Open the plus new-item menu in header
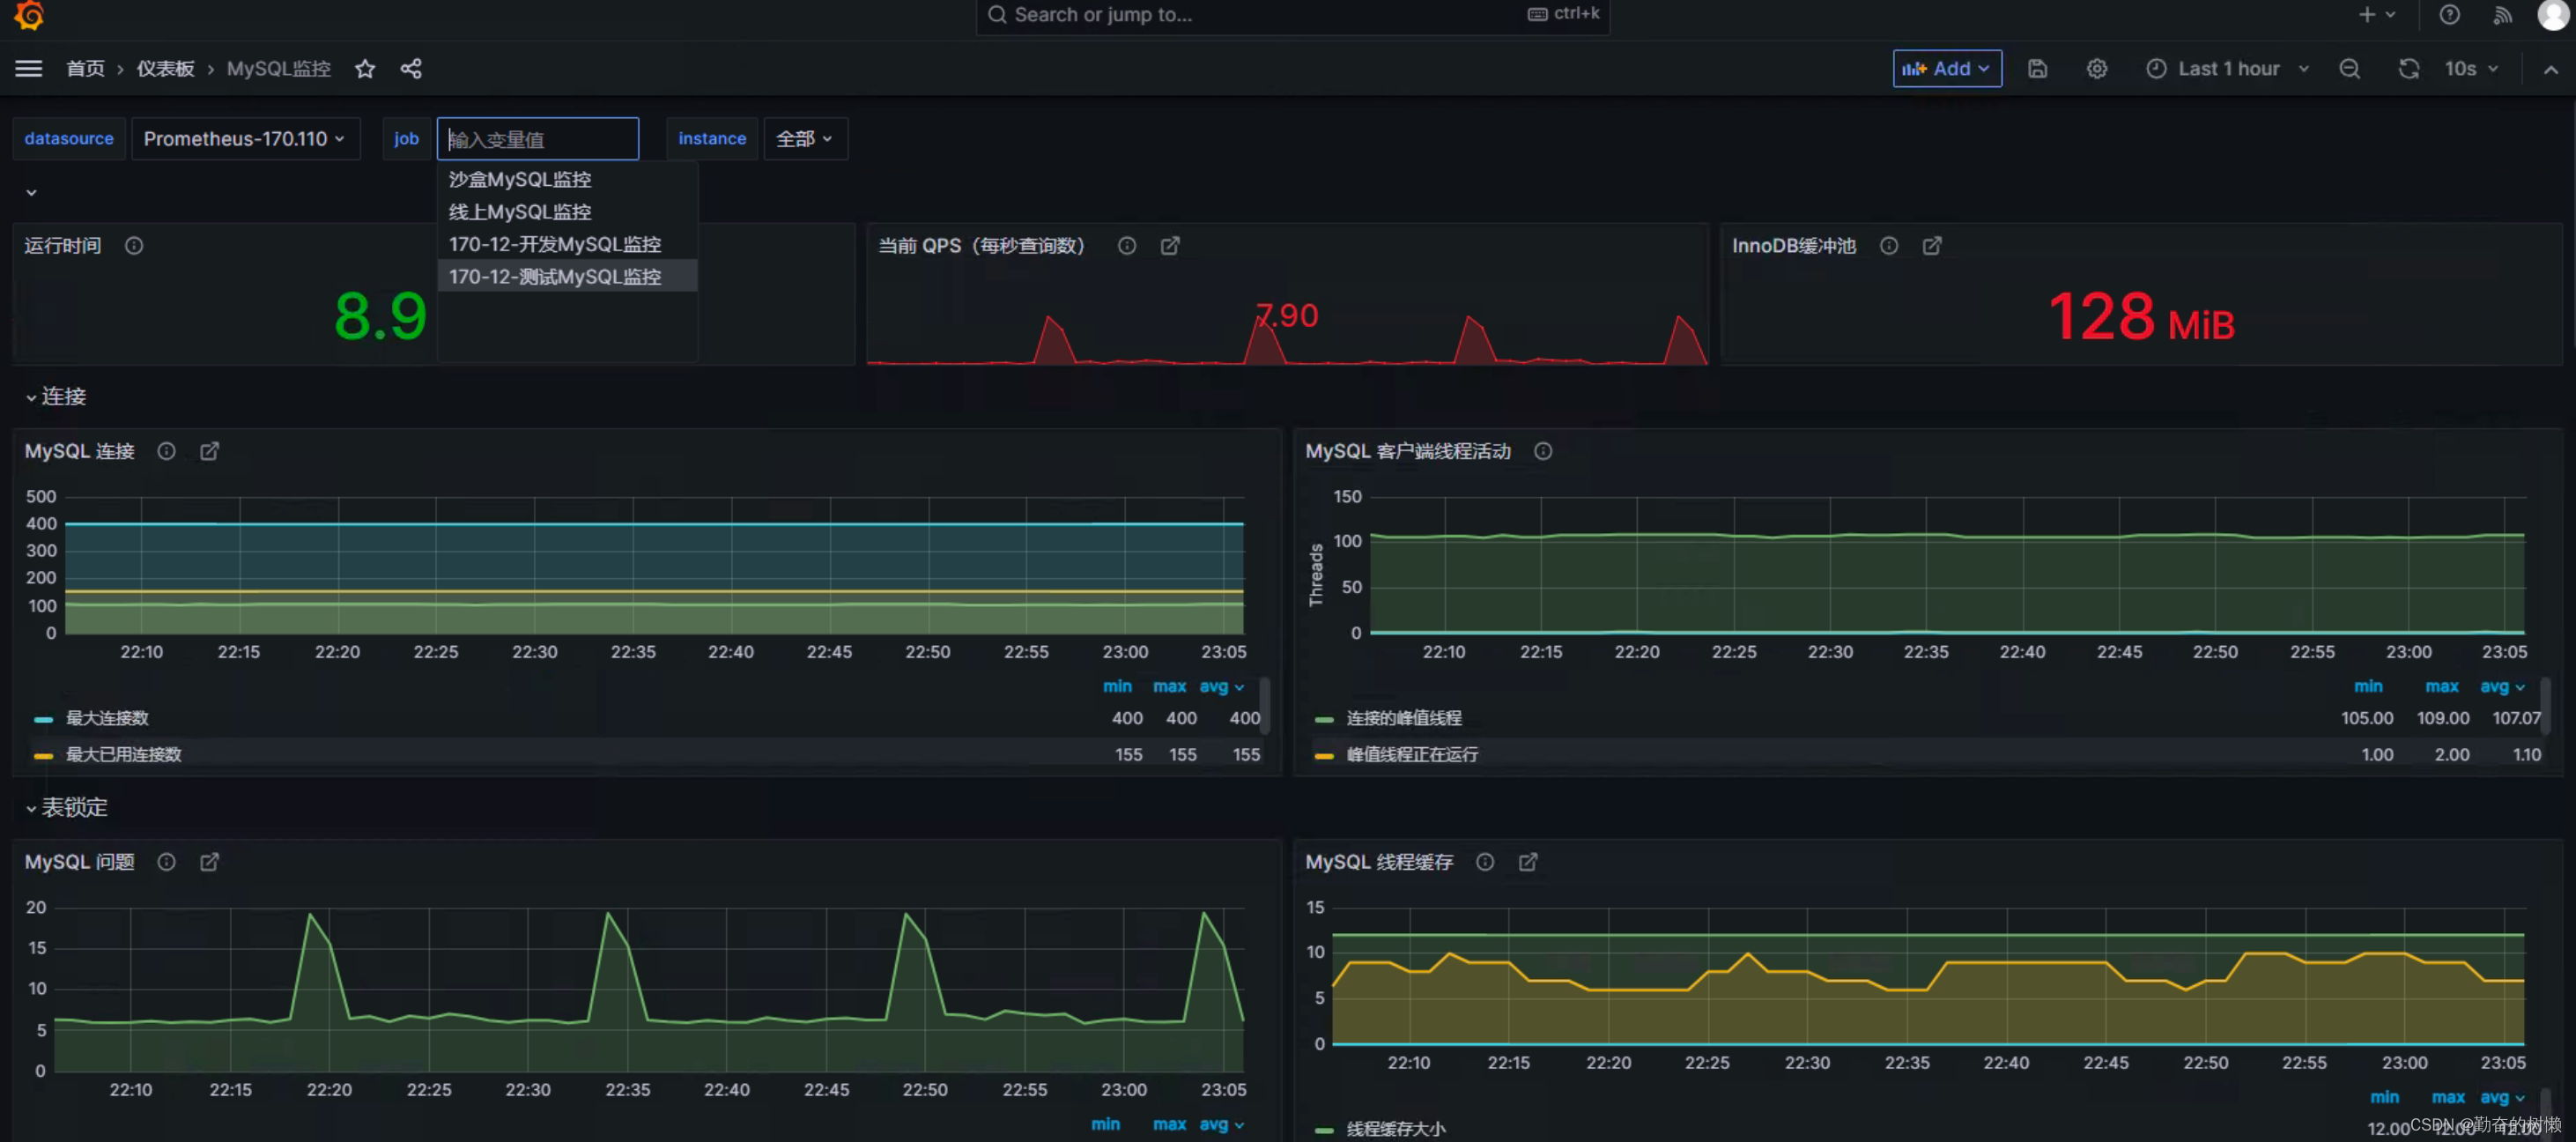2576x1142 pixels. point(2377,14)
